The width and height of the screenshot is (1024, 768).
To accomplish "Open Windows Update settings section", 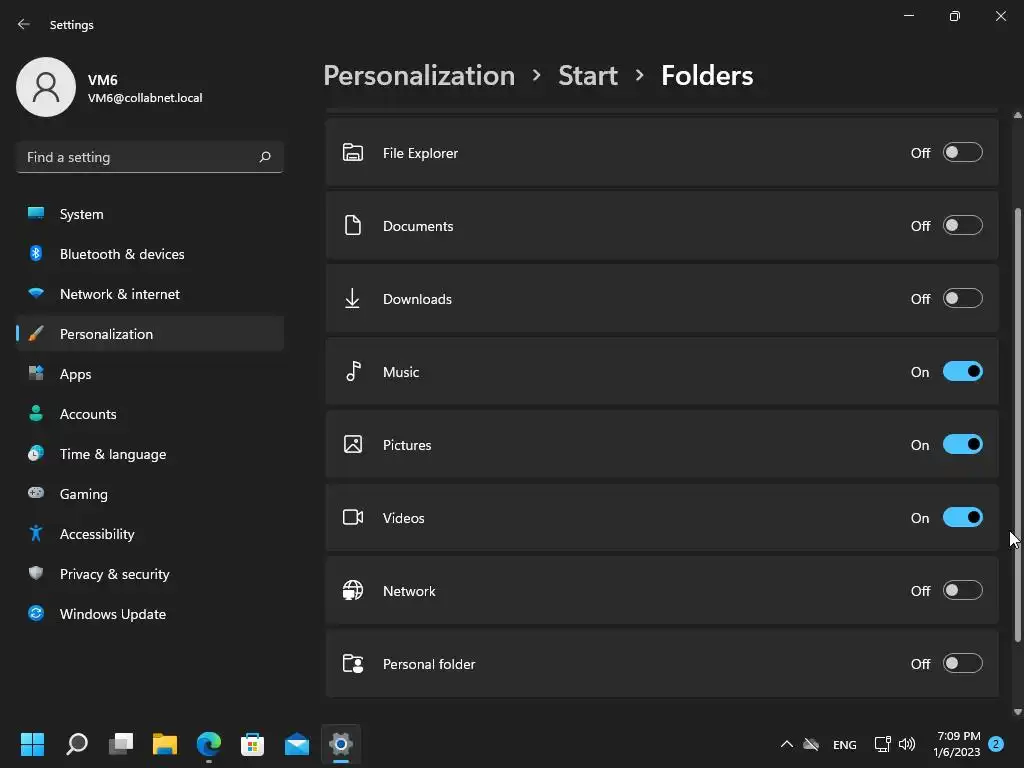I will pyautogui.click(x=112, y=614).
